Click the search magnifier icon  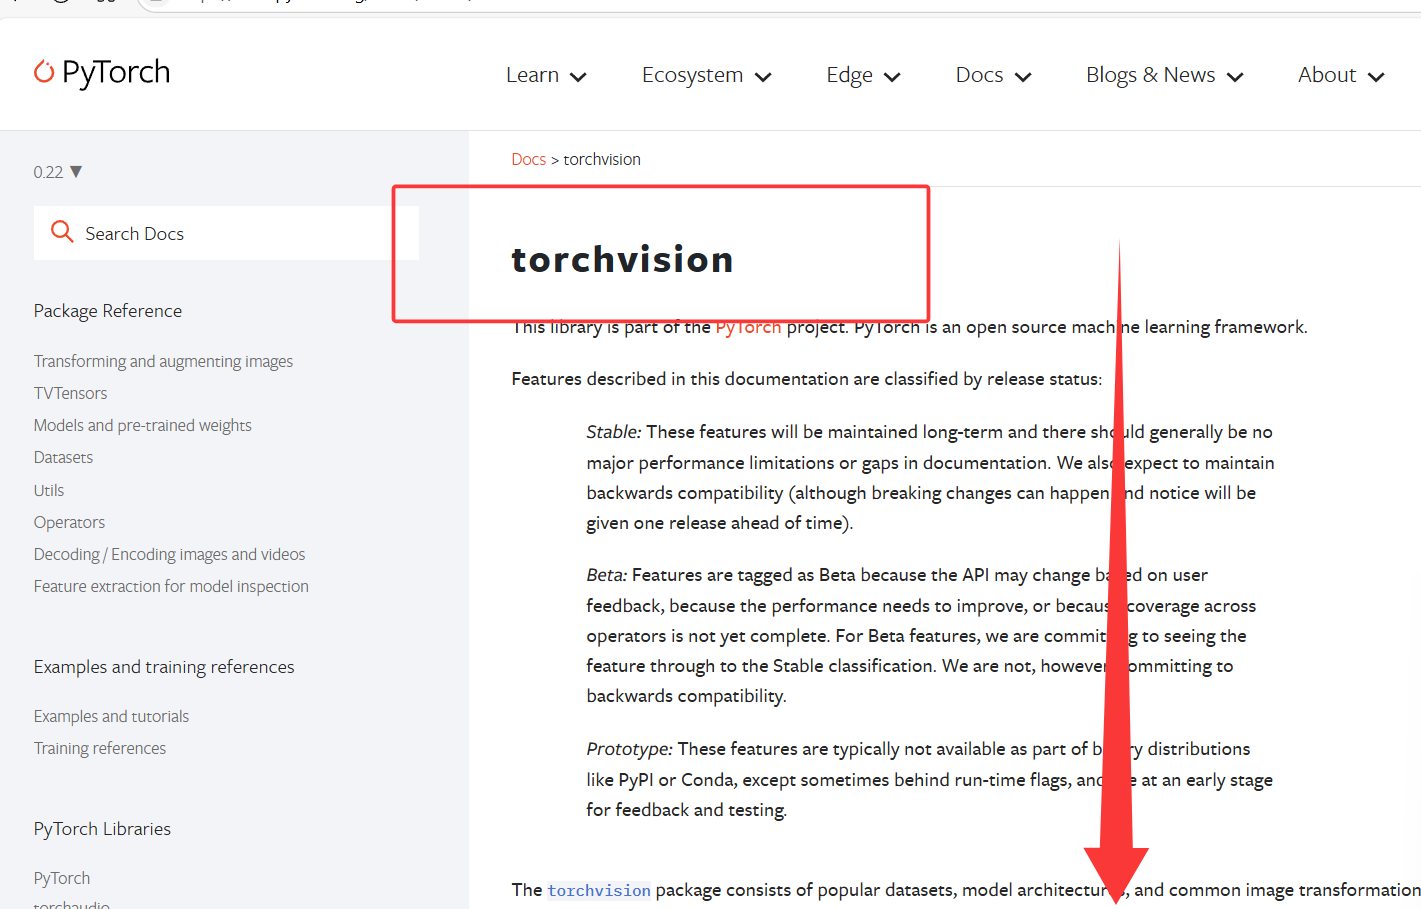point(62,232)
